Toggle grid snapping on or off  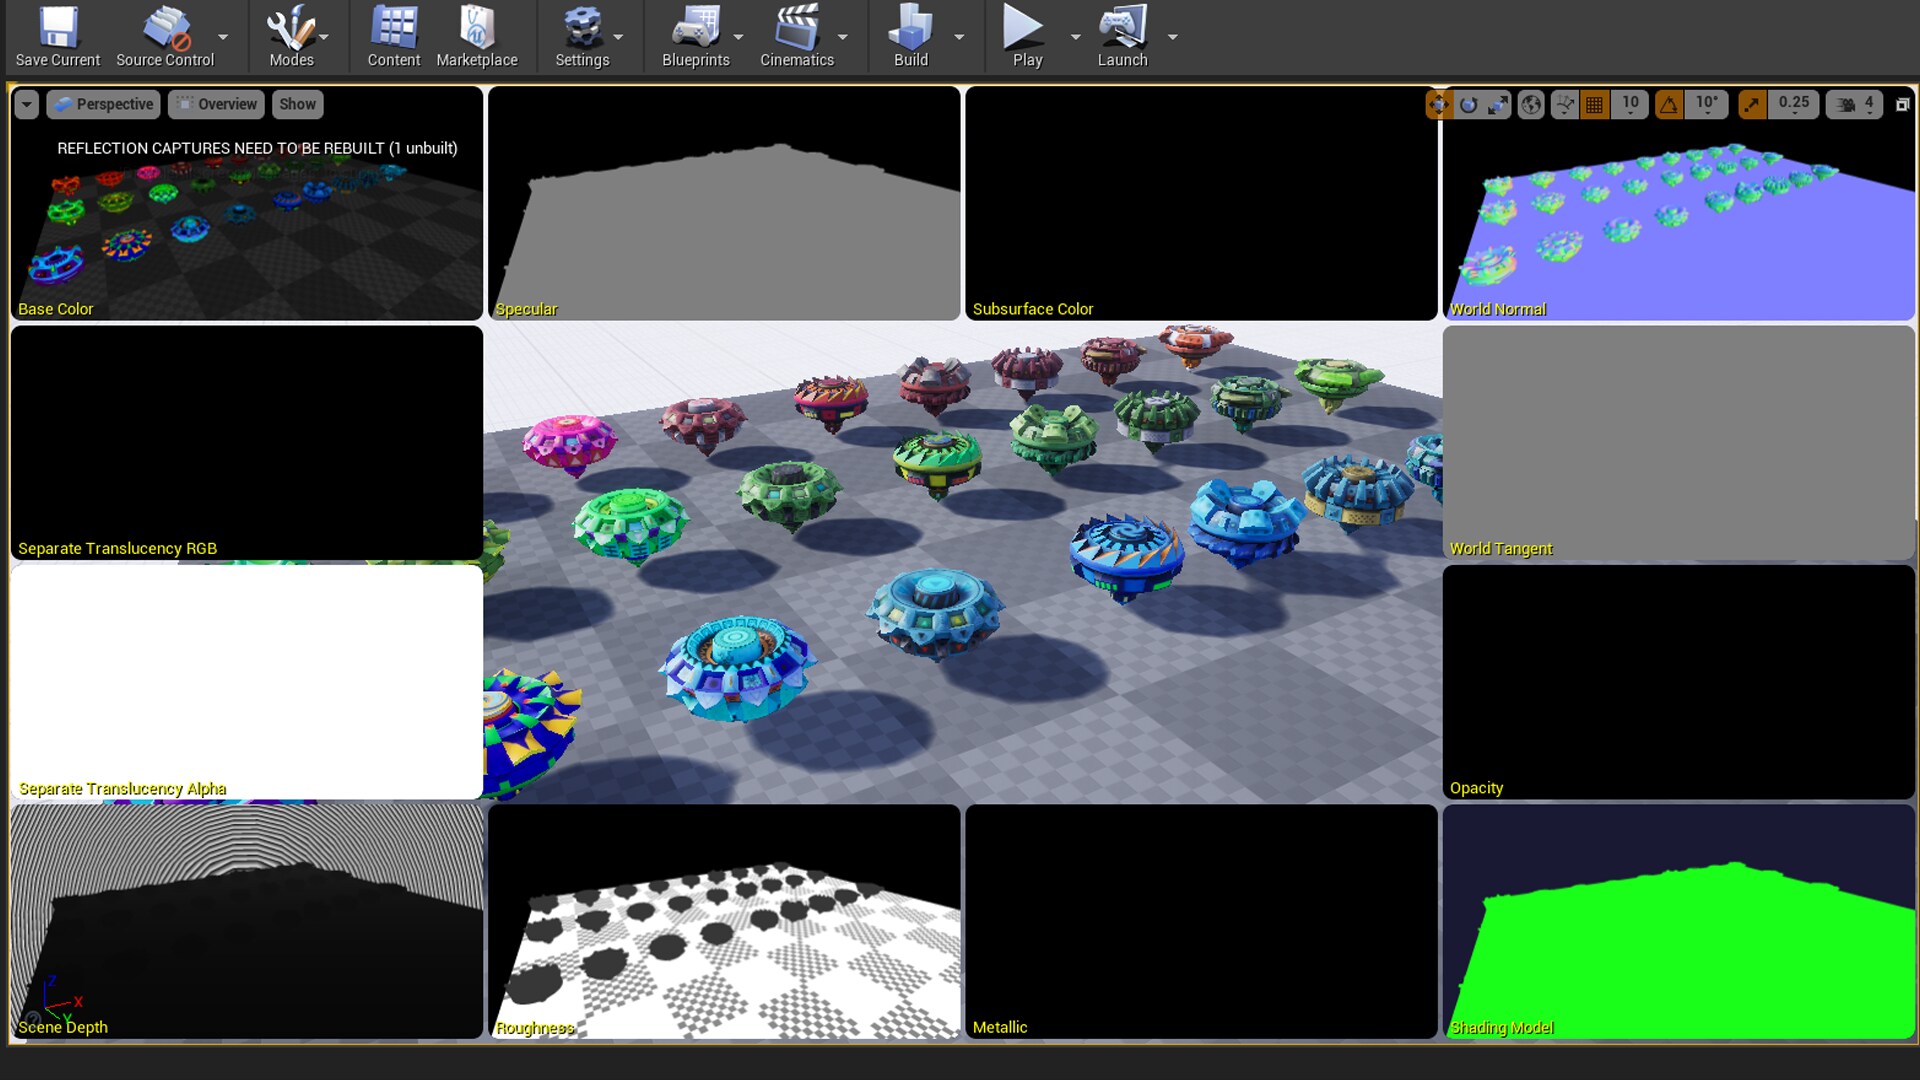(1594, 104)
